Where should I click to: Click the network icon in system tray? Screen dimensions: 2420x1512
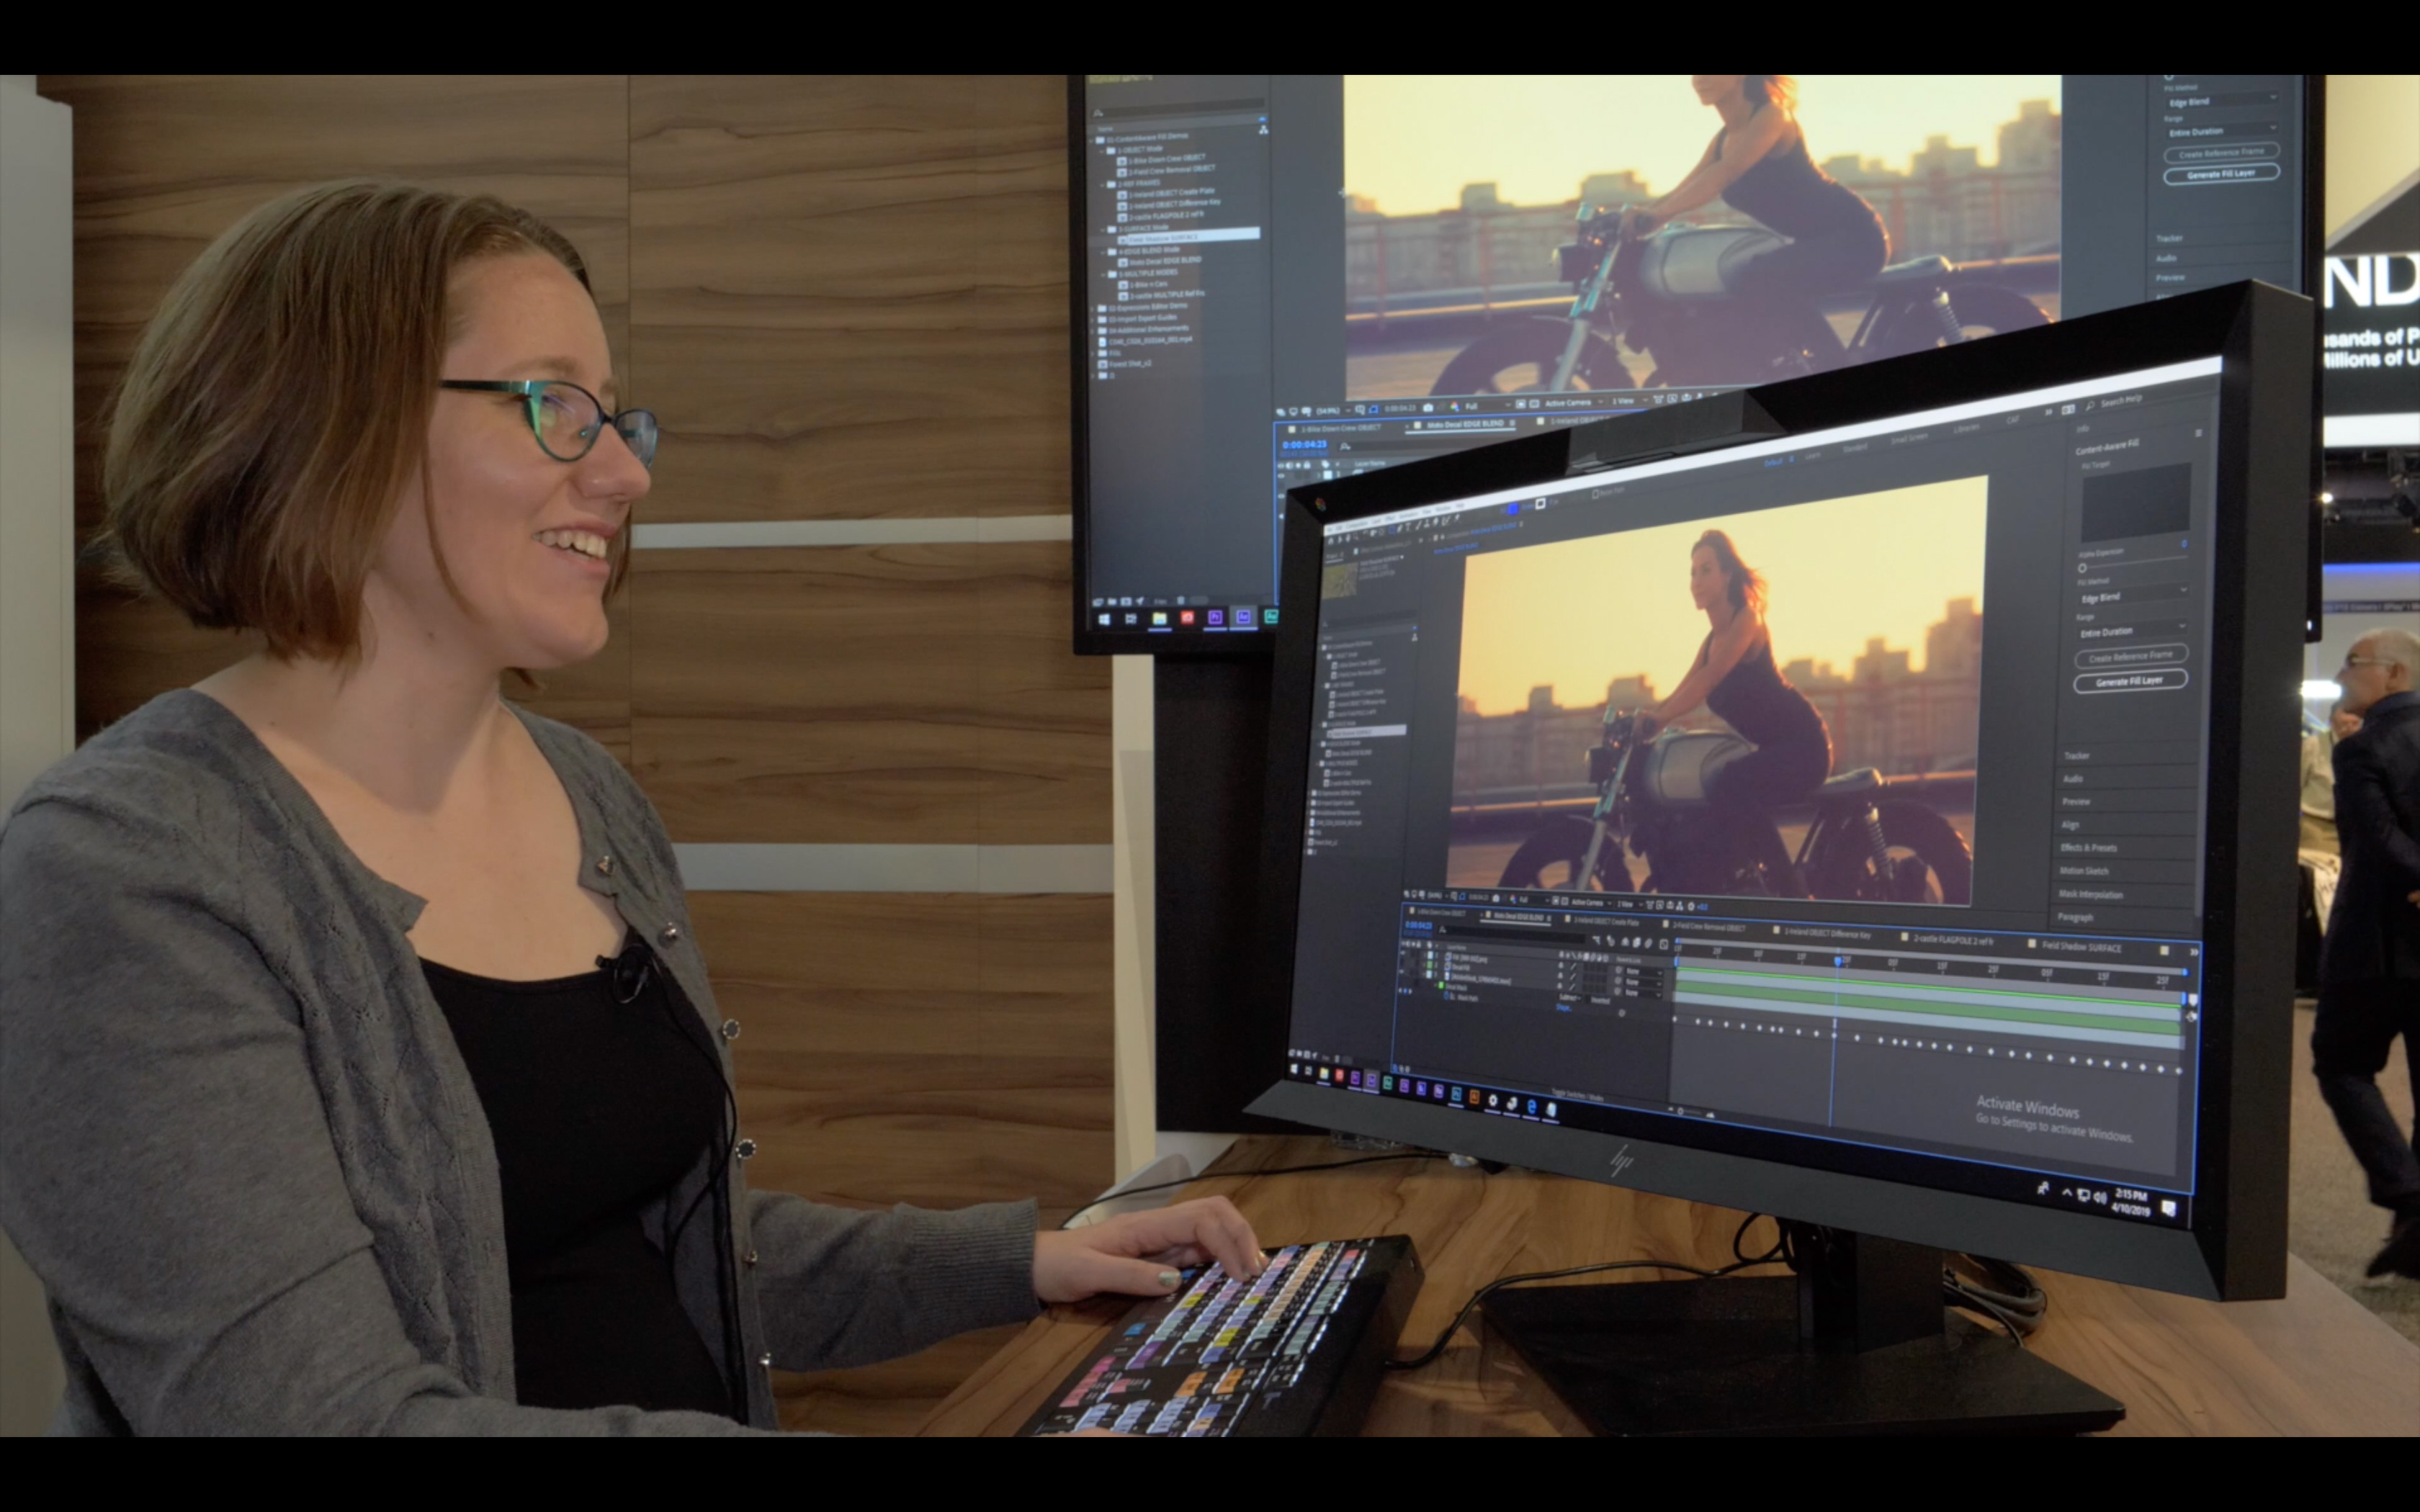2083,1196
